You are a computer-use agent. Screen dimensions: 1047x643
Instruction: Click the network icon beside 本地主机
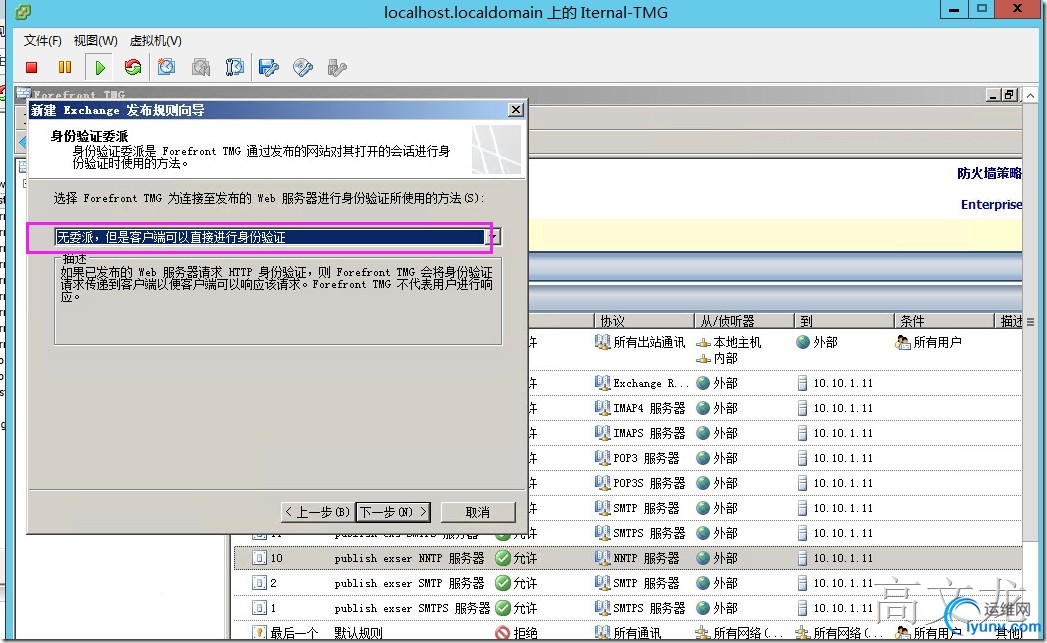click(x=703, y=343)
